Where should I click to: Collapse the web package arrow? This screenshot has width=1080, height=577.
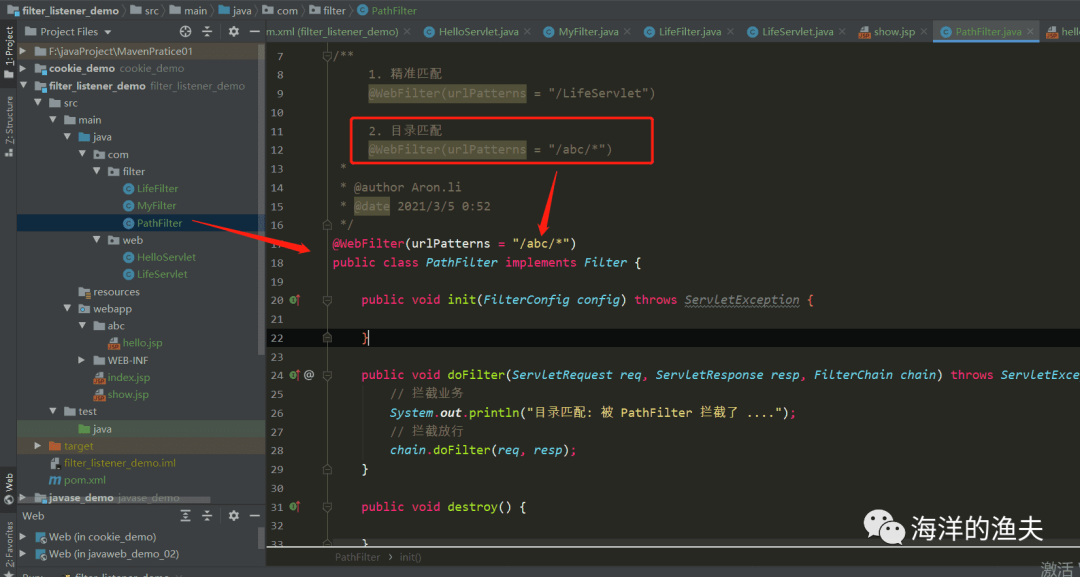(96, 240)
